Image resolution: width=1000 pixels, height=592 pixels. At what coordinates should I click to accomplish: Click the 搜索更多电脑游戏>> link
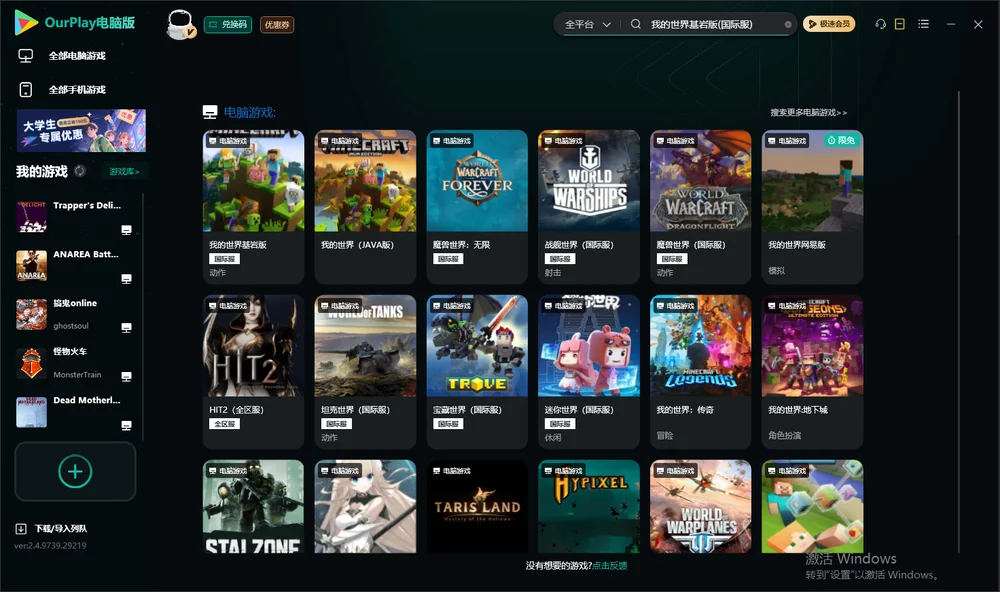click(x=809, y=112)
